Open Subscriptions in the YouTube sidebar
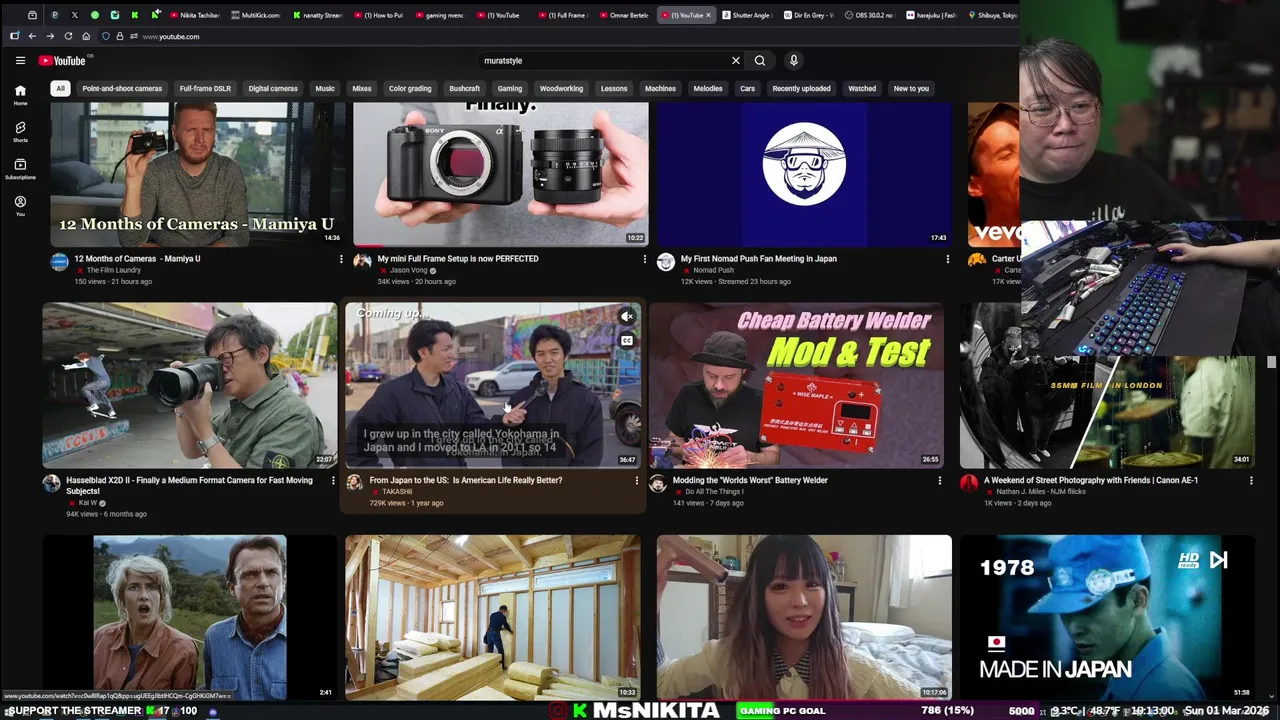Viewport: 1280px width, 720px height. click(x=20, y=169)
